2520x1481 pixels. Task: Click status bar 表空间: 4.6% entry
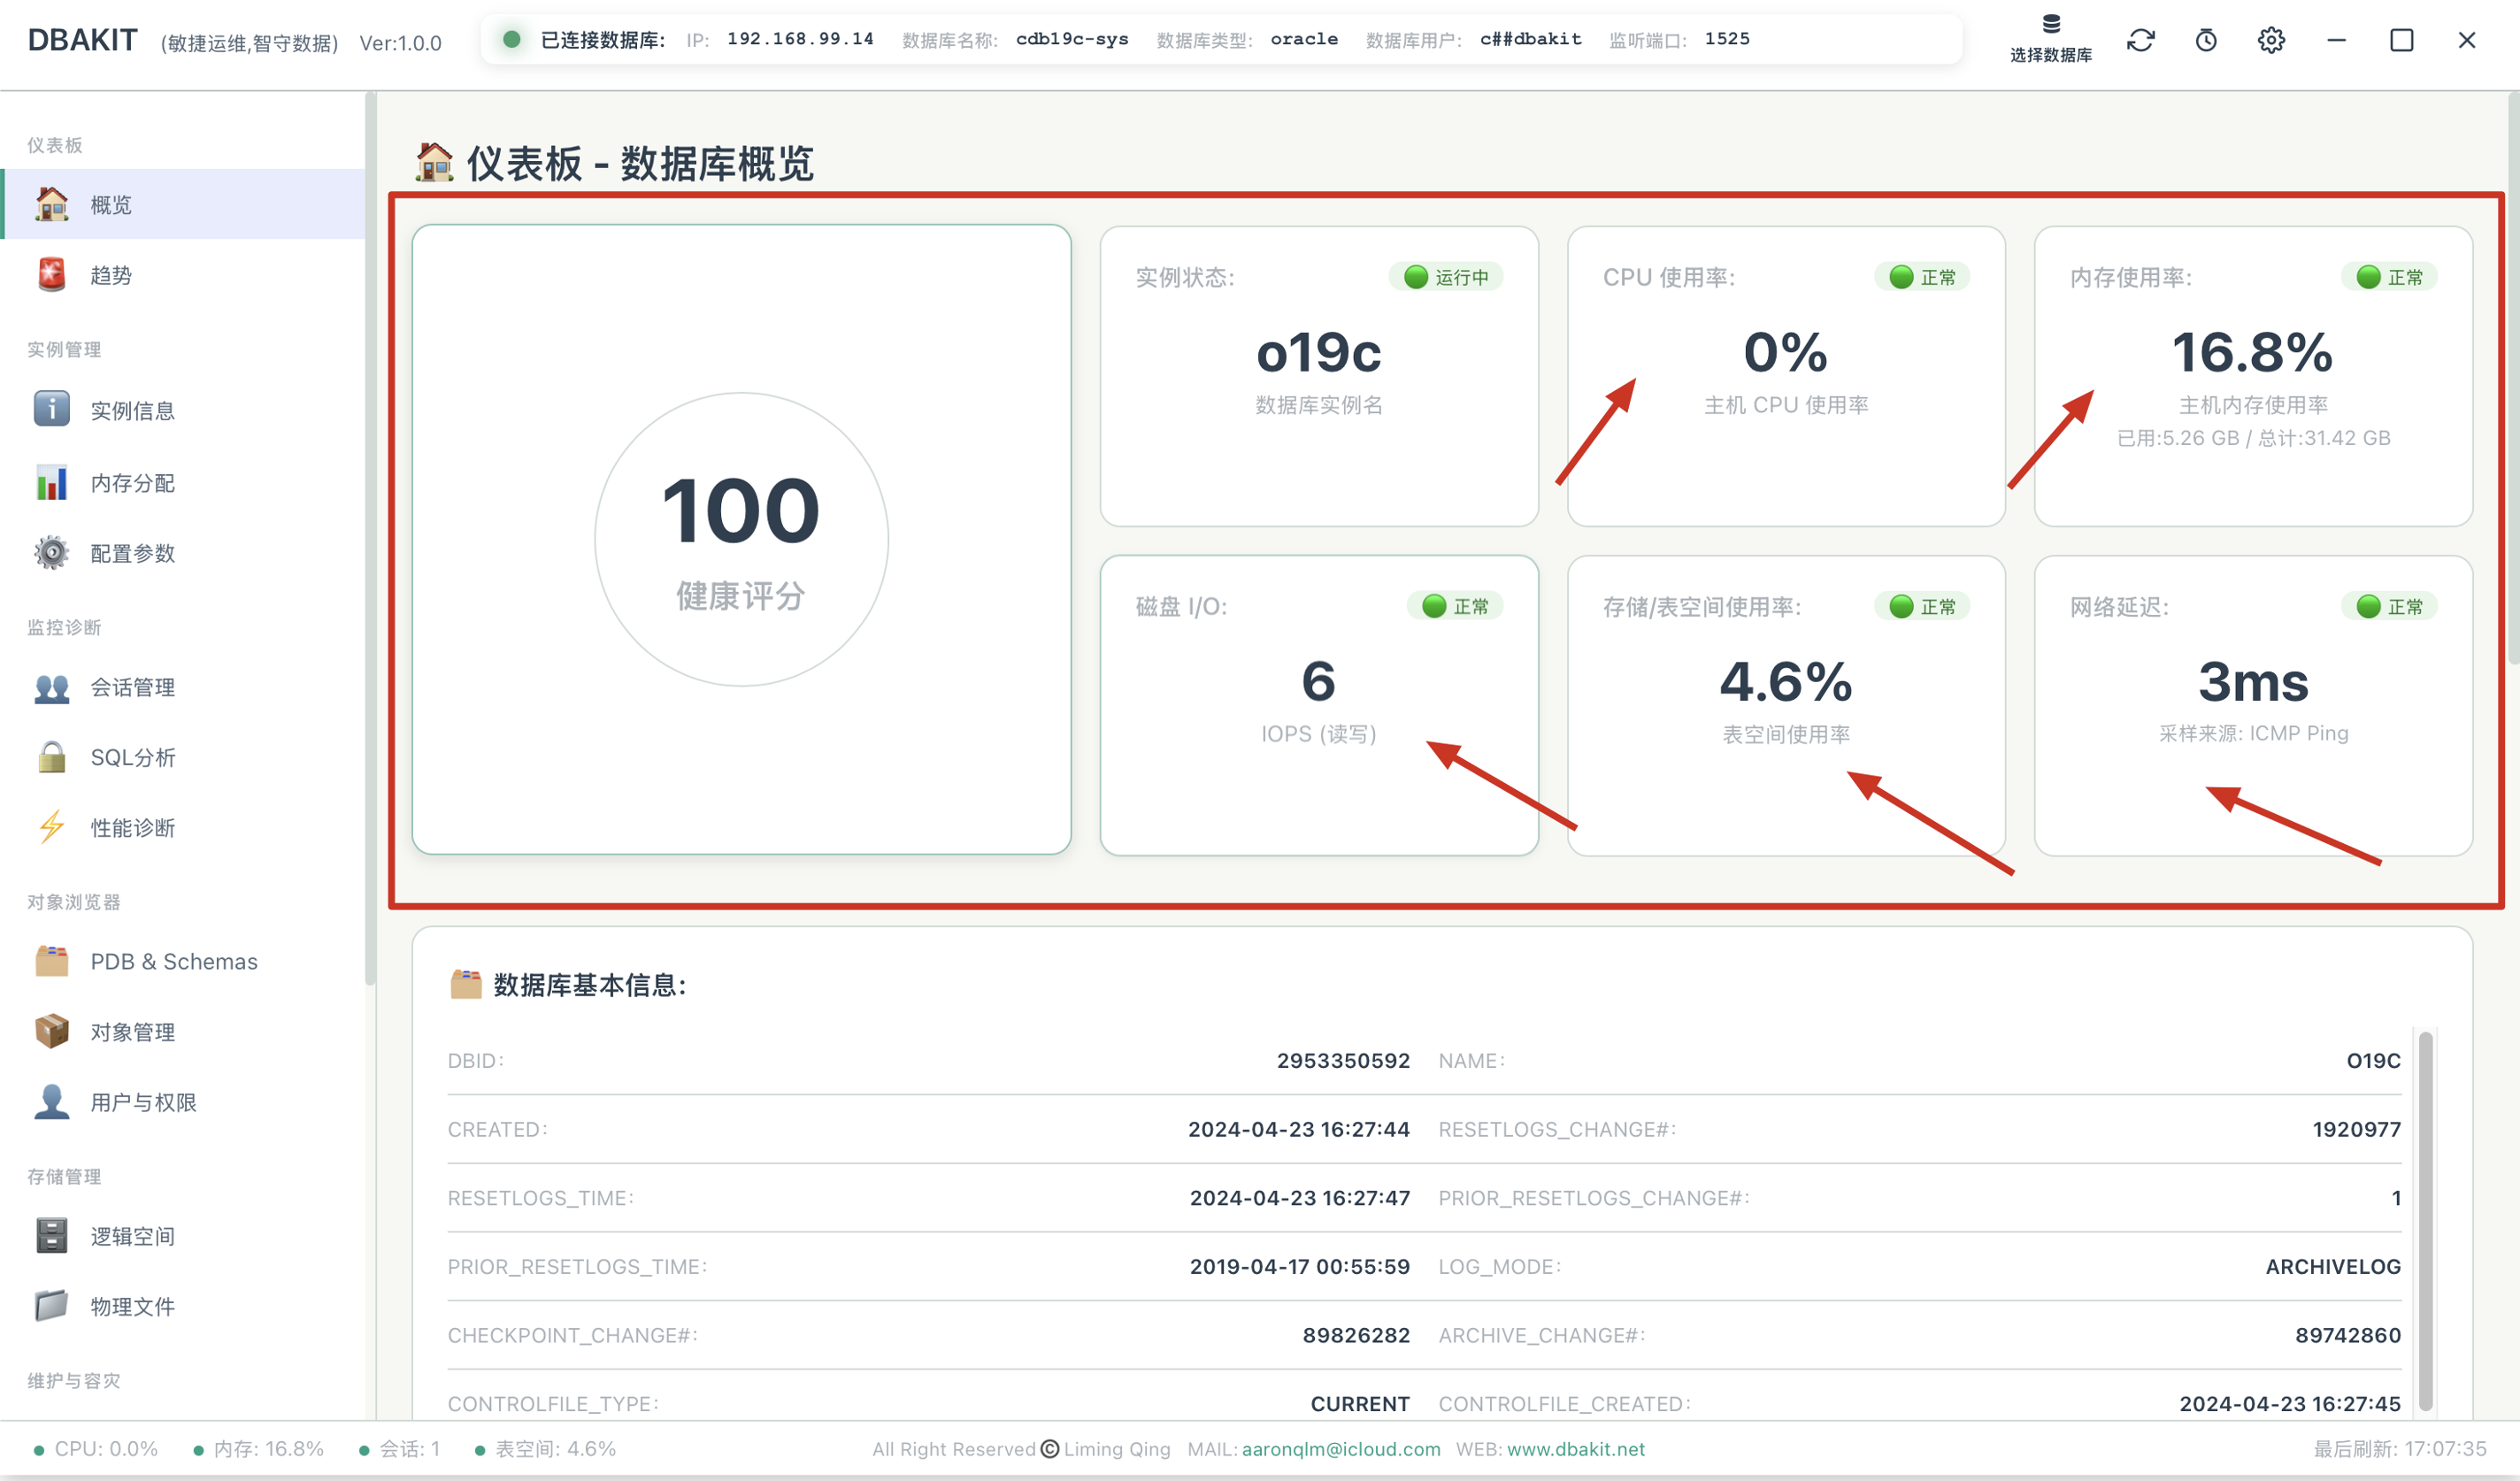tap(545, 1448)
